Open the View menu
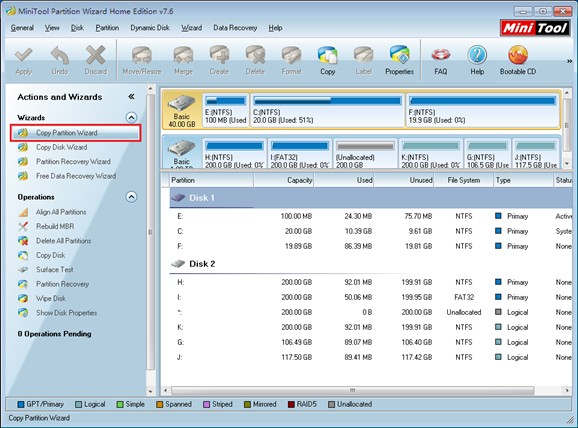This screenshot has height=428, width=578. tap(52, 28)
